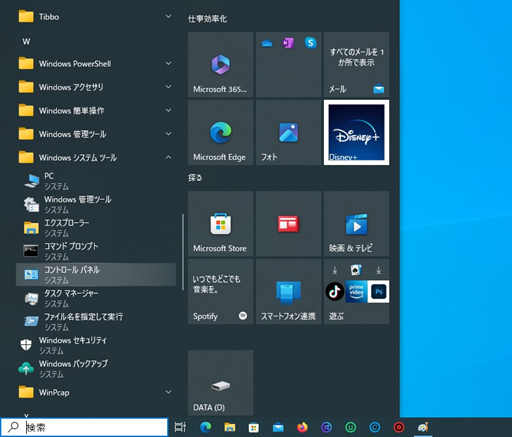Open OneNote from the office folder tile

click(288, 43)
